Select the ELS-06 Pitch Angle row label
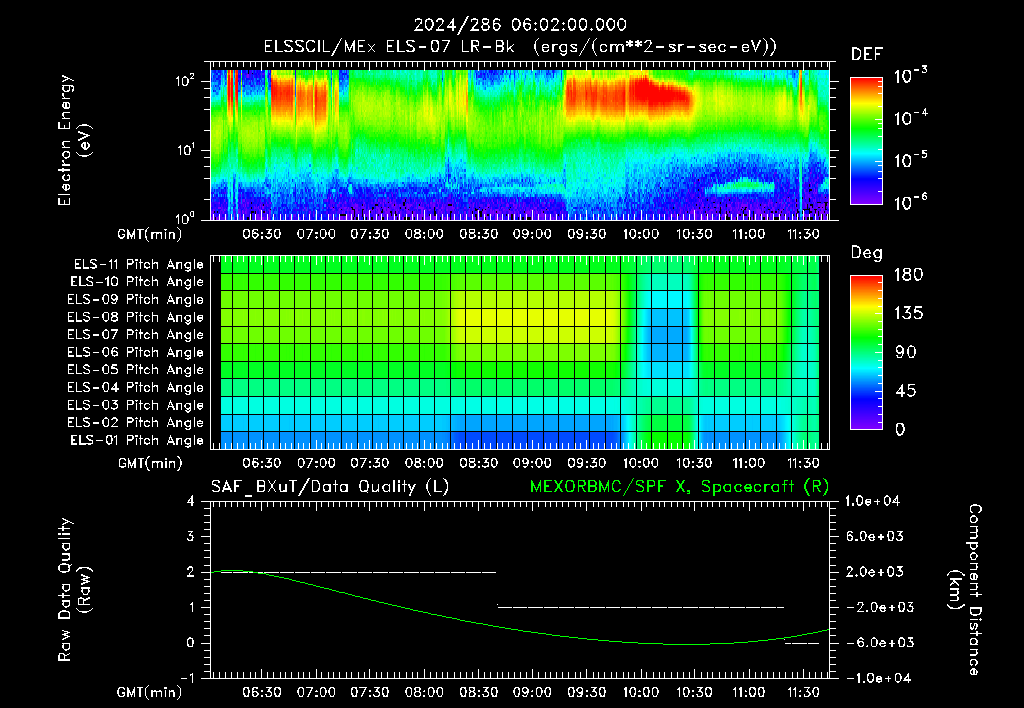1024x708 pixels. (x=136, y=353)
